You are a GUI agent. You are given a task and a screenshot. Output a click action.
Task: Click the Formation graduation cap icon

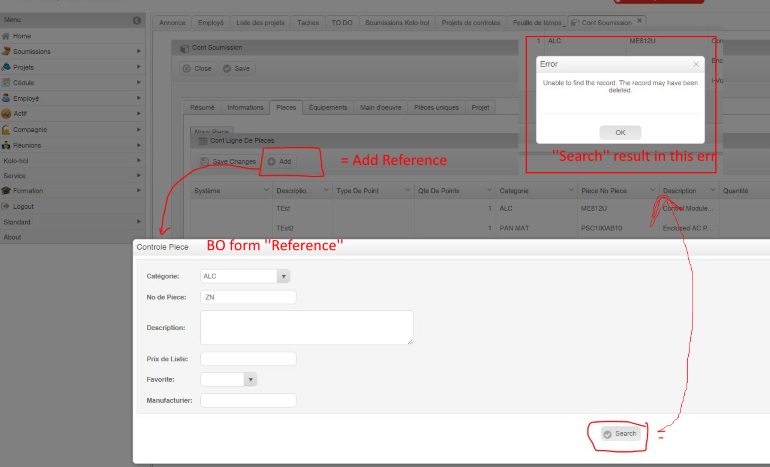pyautogui.click(x=6, y=191)
